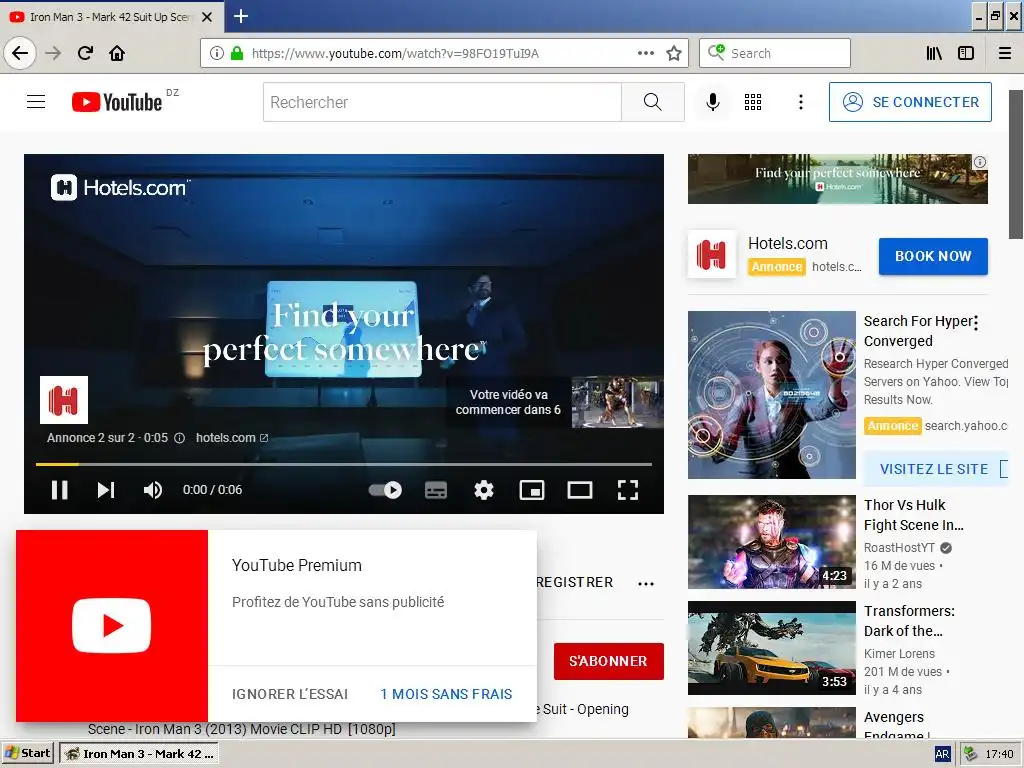Reload the current page
1024x768 pixels.
pyautogui.click(x=86, y=53)
